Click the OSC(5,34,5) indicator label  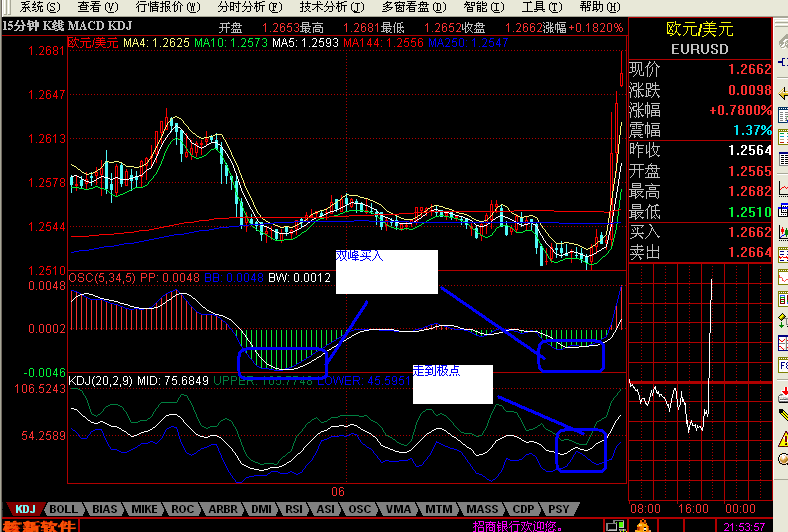point(102,278)
